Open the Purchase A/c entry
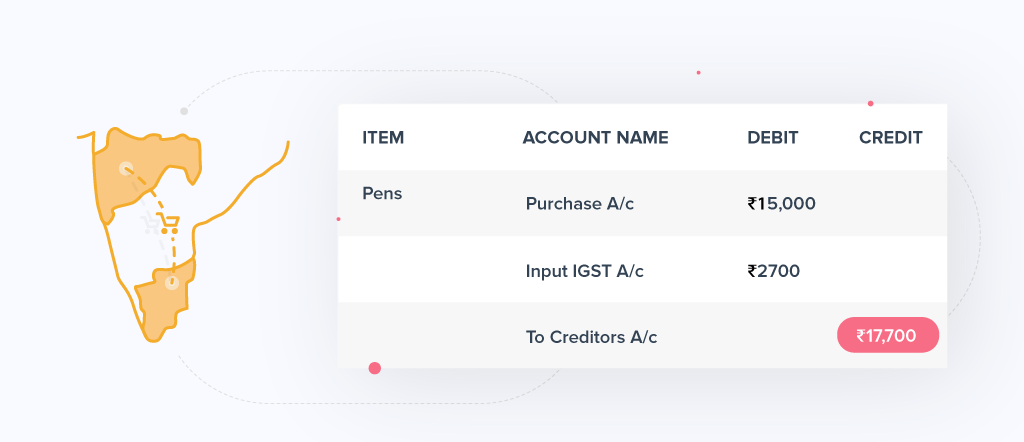Viewport: 1024px width, 442px height. click(580, 204)
